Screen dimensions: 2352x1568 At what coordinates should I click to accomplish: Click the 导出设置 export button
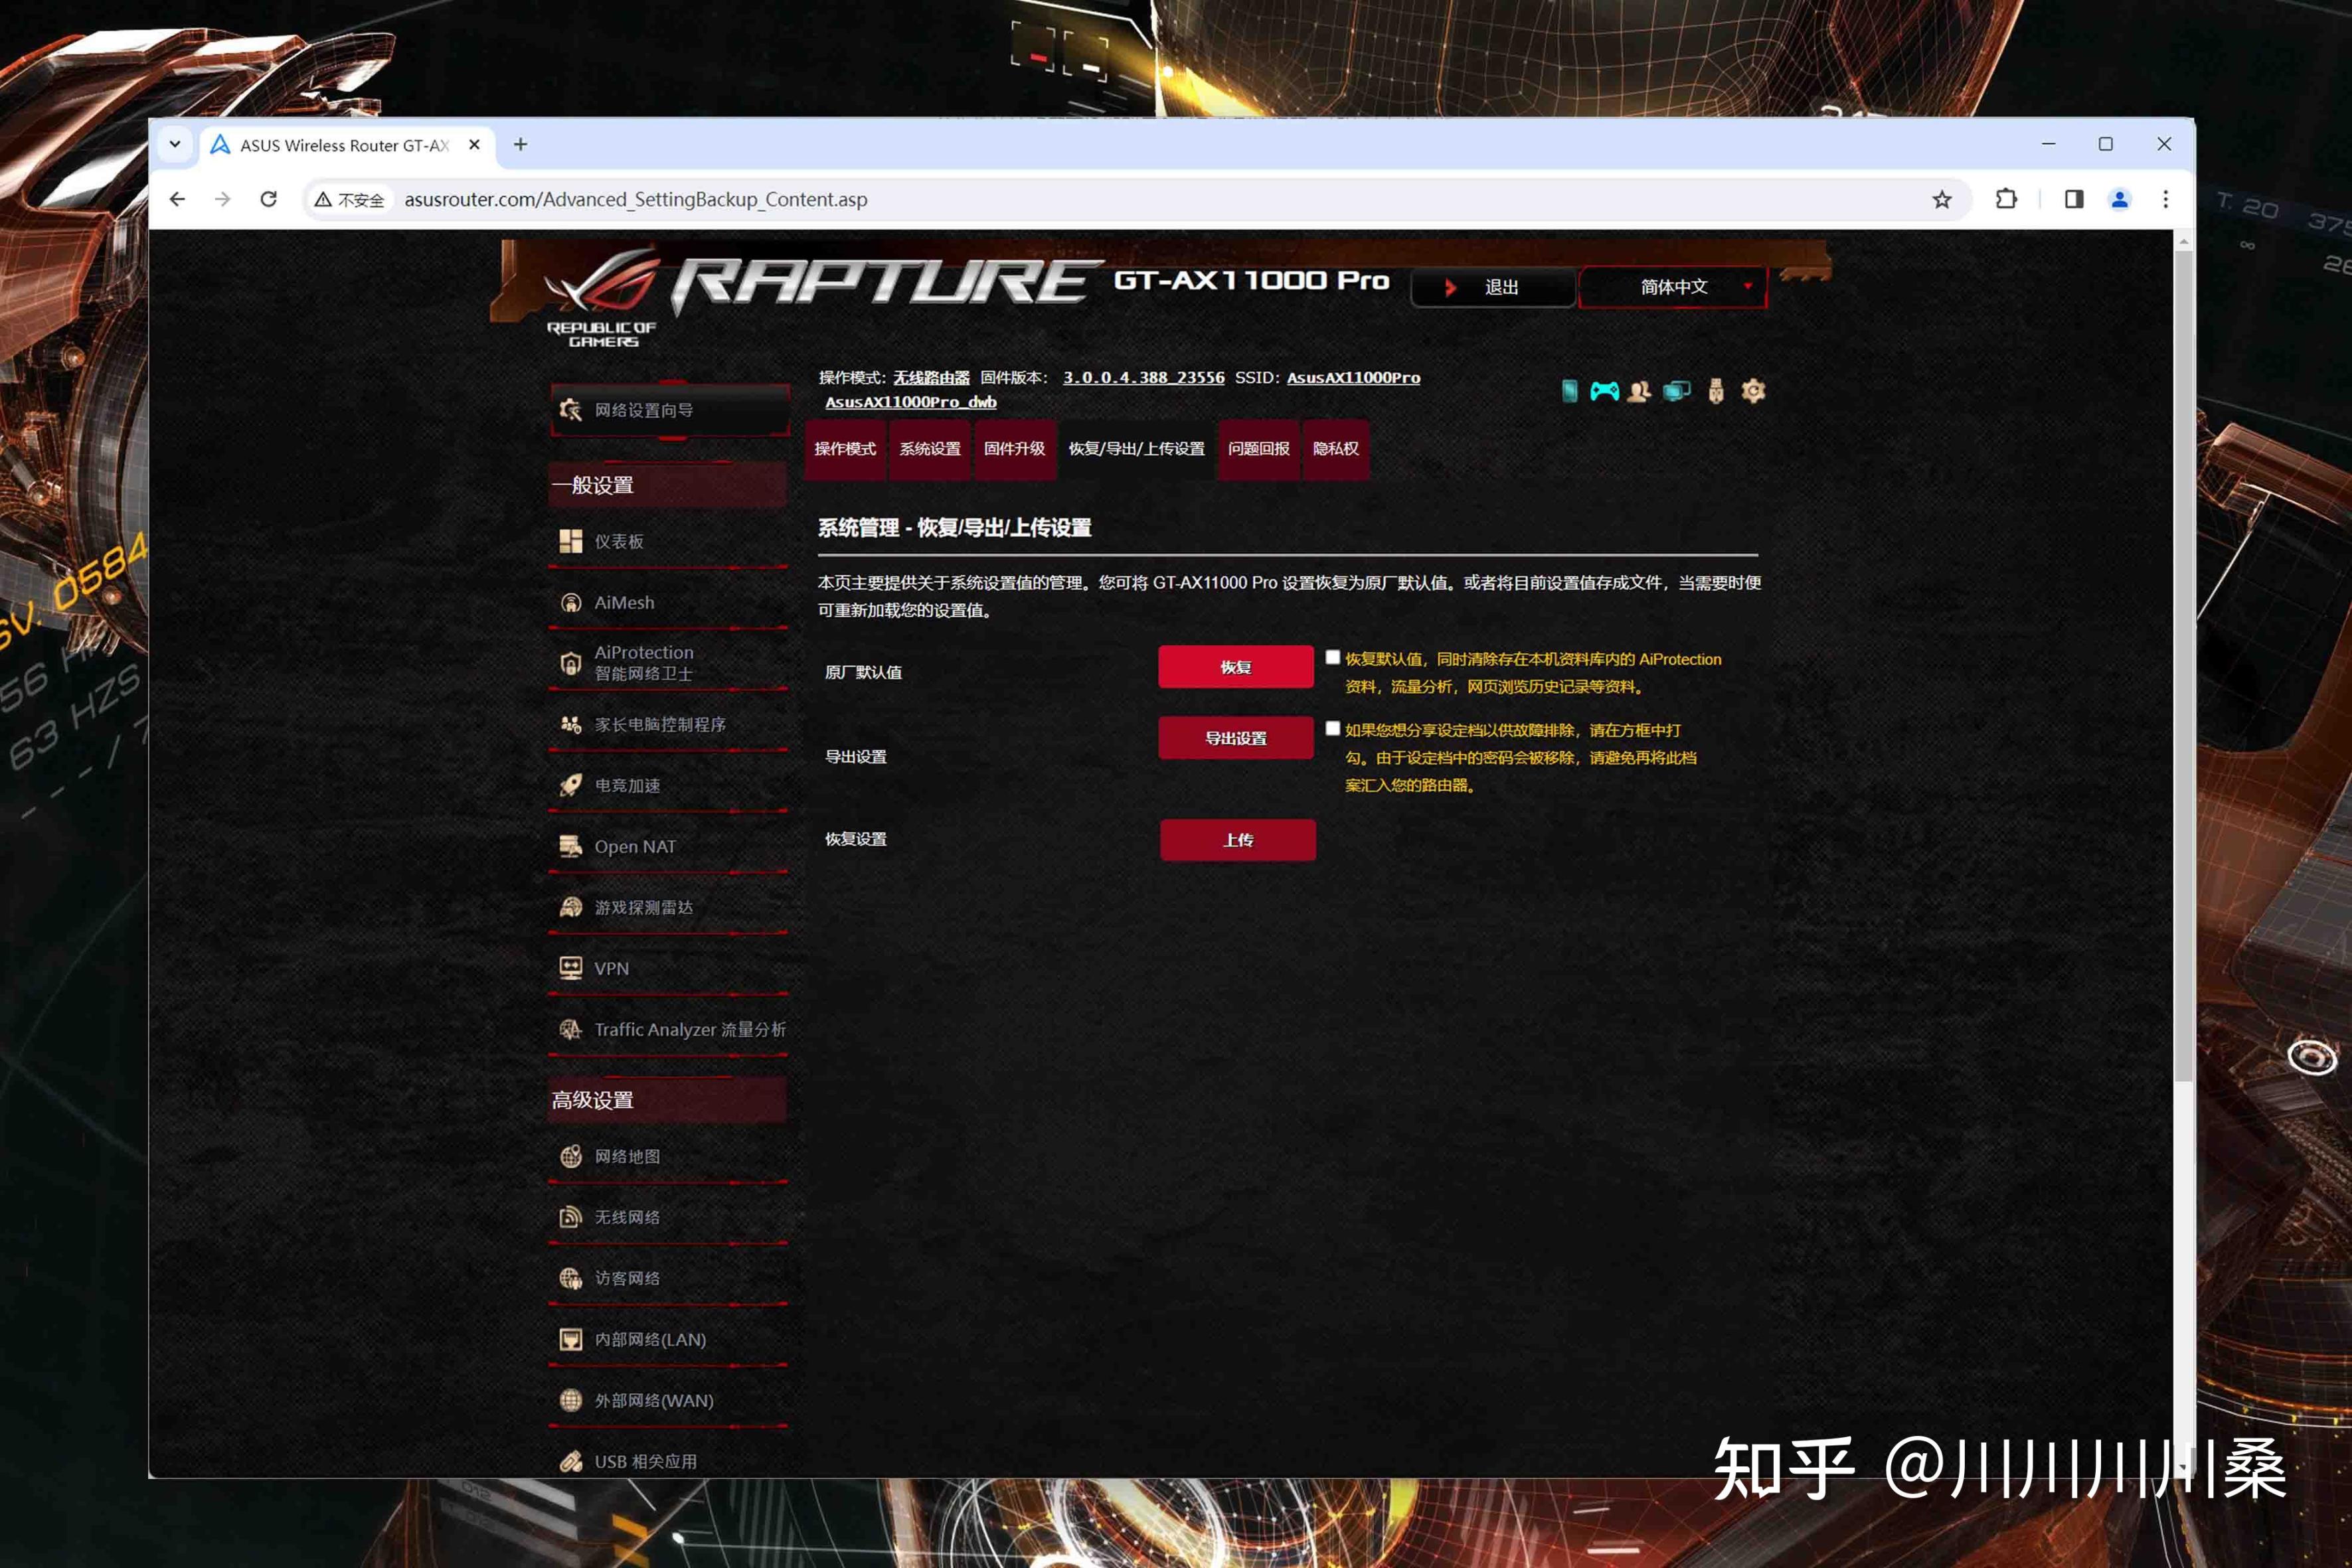tap(1235, 738)
